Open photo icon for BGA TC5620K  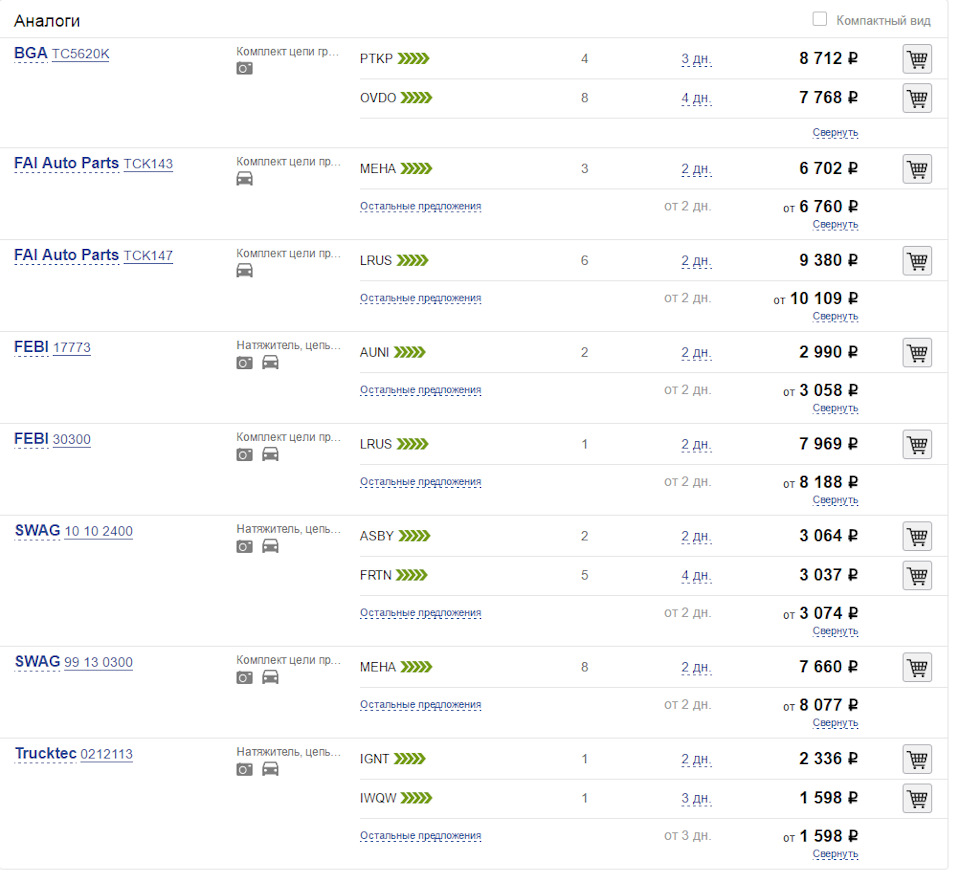(244, 69)
